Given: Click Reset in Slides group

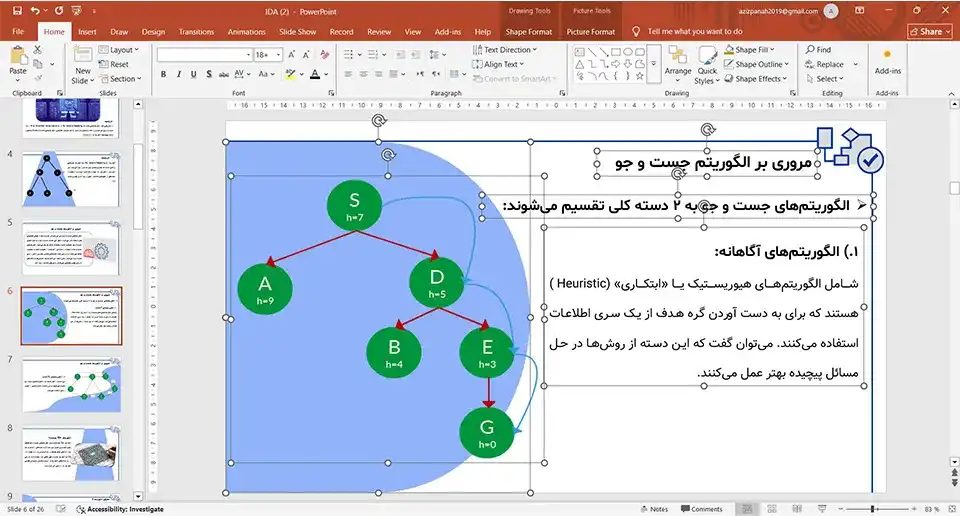Looking at the screenshot, I should click(x=114, y=64).
